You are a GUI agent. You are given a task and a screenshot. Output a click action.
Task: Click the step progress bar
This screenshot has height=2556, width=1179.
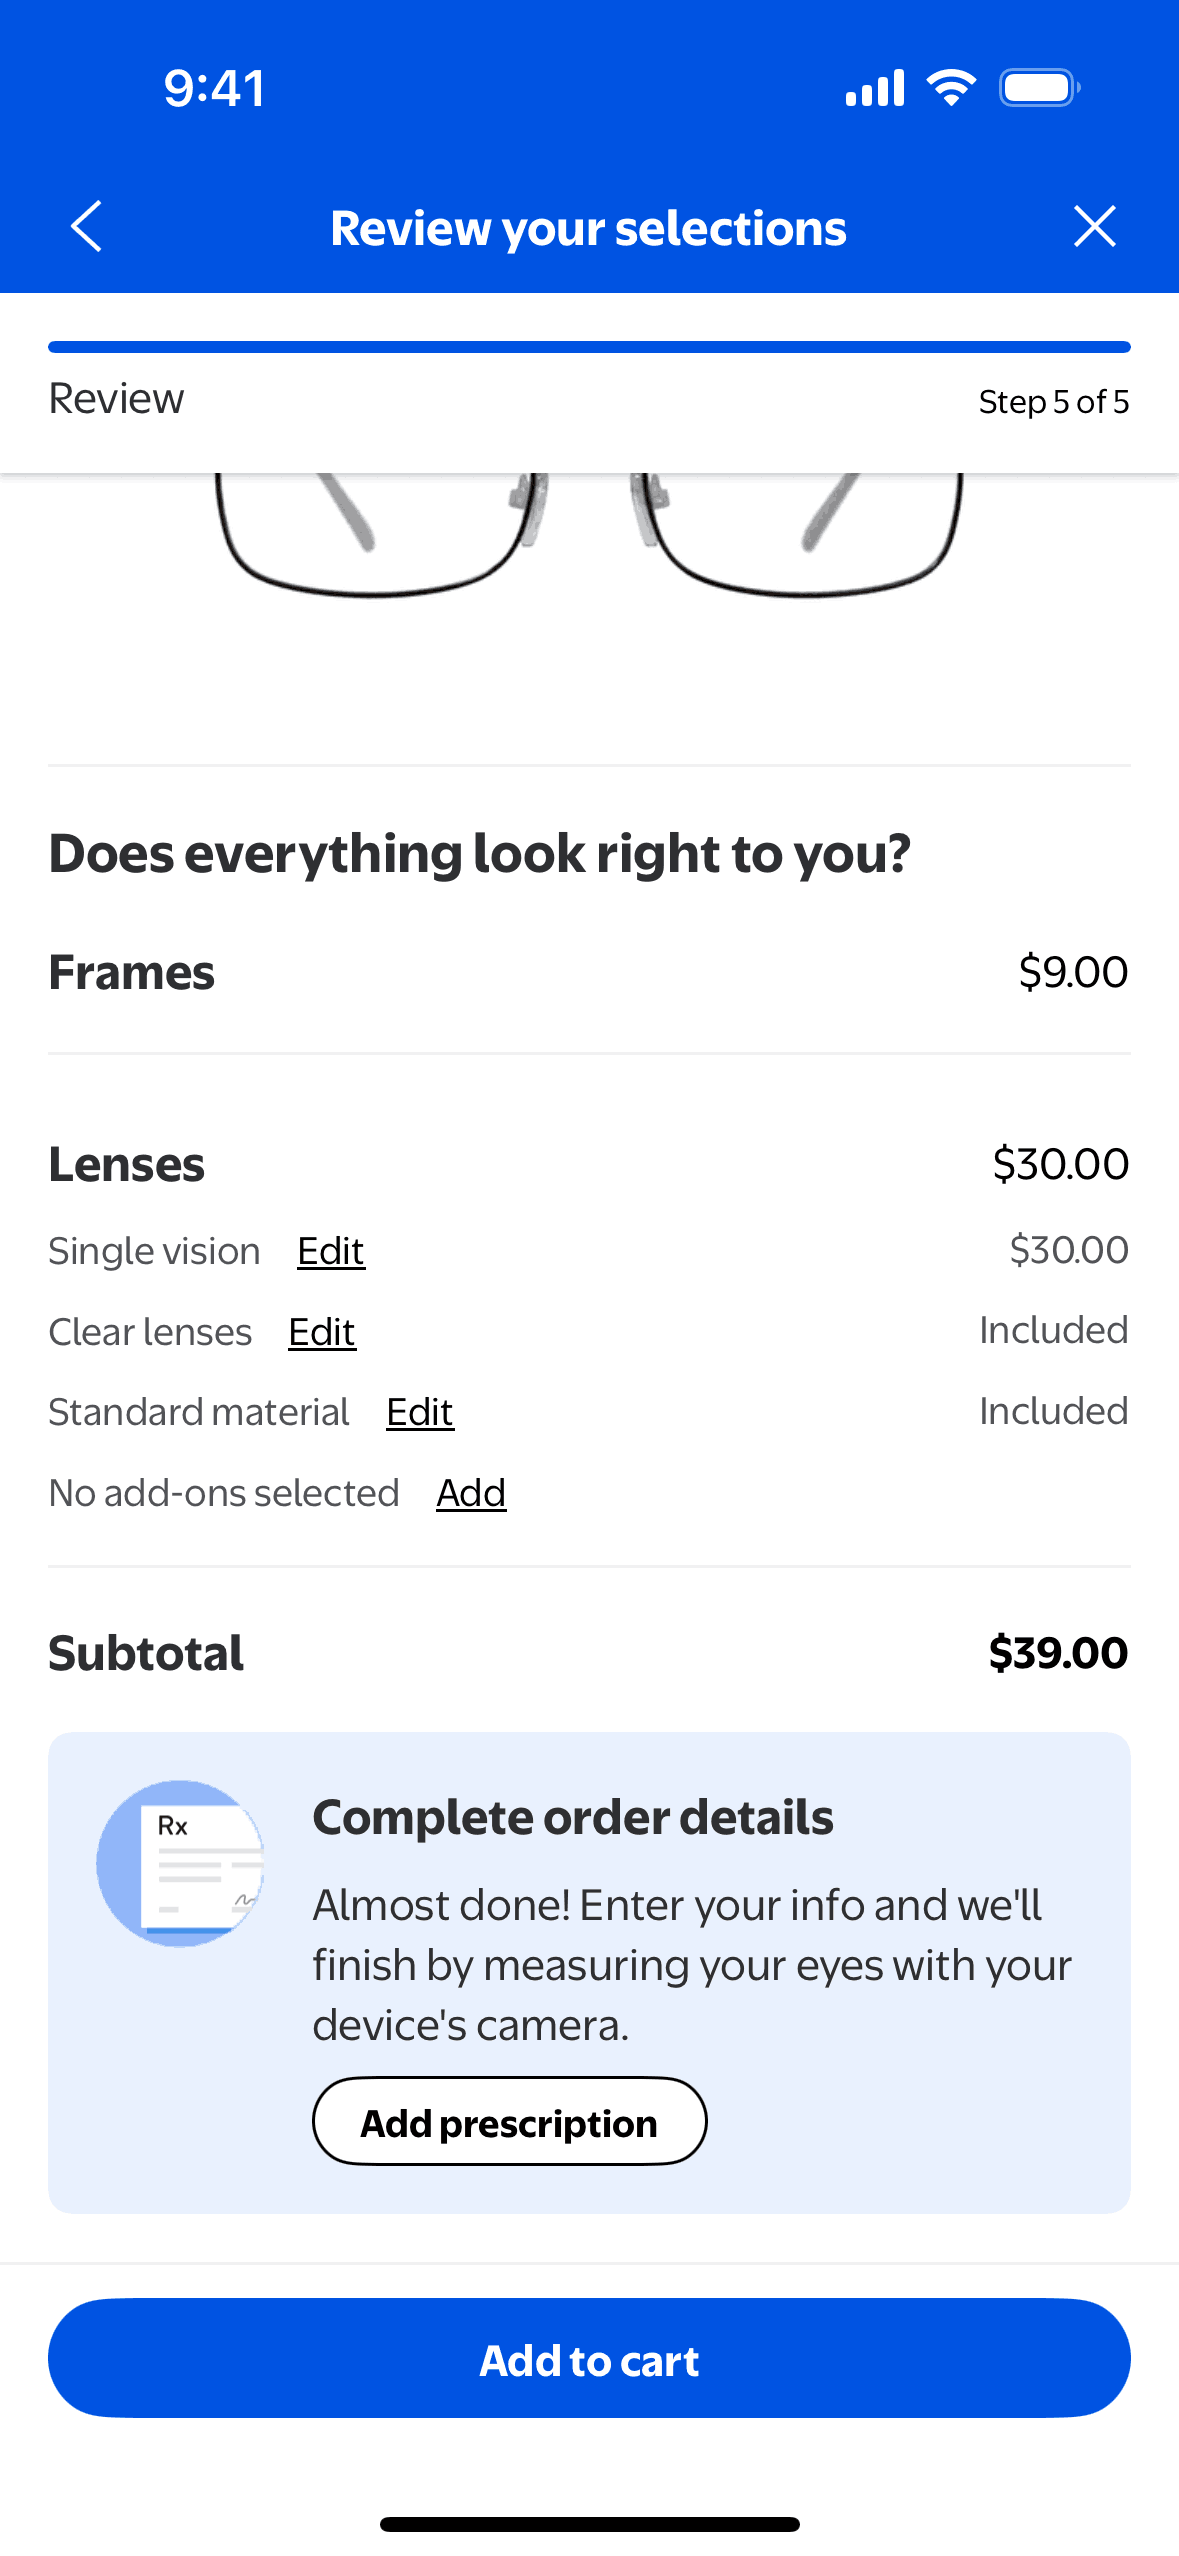pos(589,347)
